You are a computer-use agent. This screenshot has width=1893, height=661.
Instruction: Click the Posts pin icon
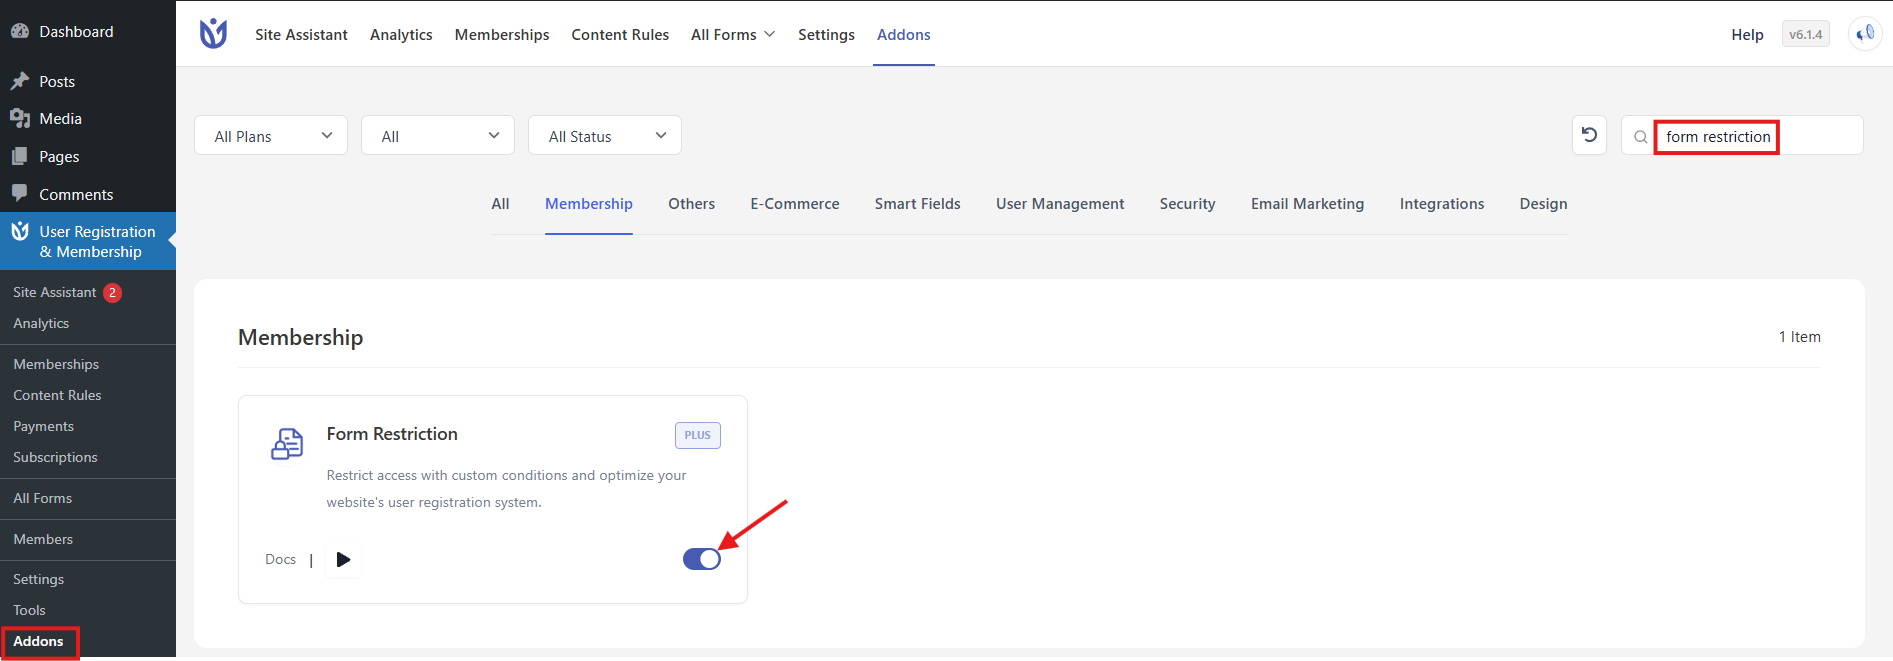(20, 81)
